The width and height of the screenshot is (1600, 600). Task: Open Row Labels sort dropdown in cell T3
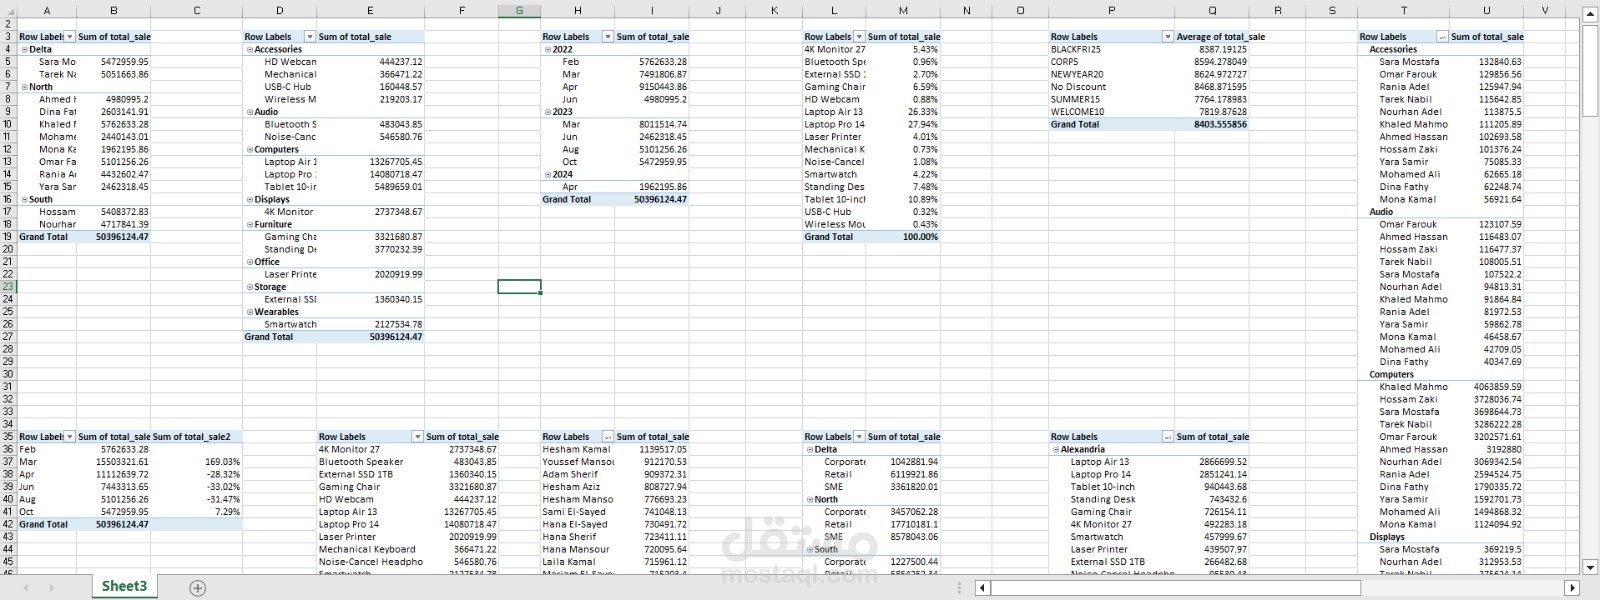(1442, 37)
